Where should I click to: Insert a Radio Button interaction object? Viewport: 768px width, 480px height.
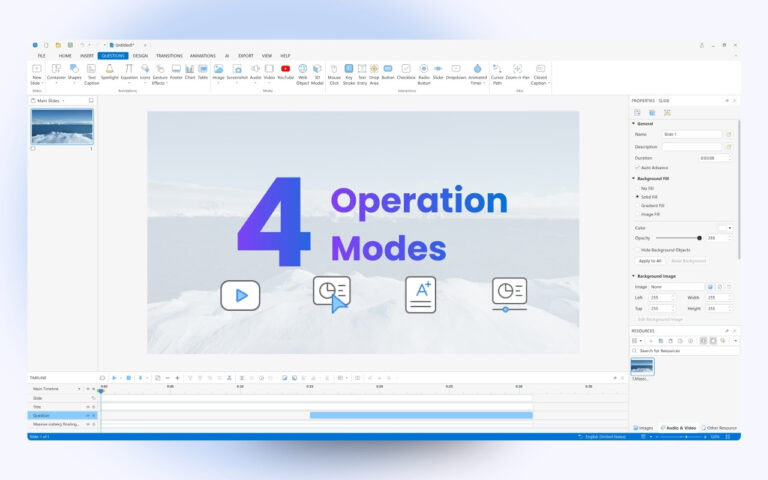pos(424,74)
